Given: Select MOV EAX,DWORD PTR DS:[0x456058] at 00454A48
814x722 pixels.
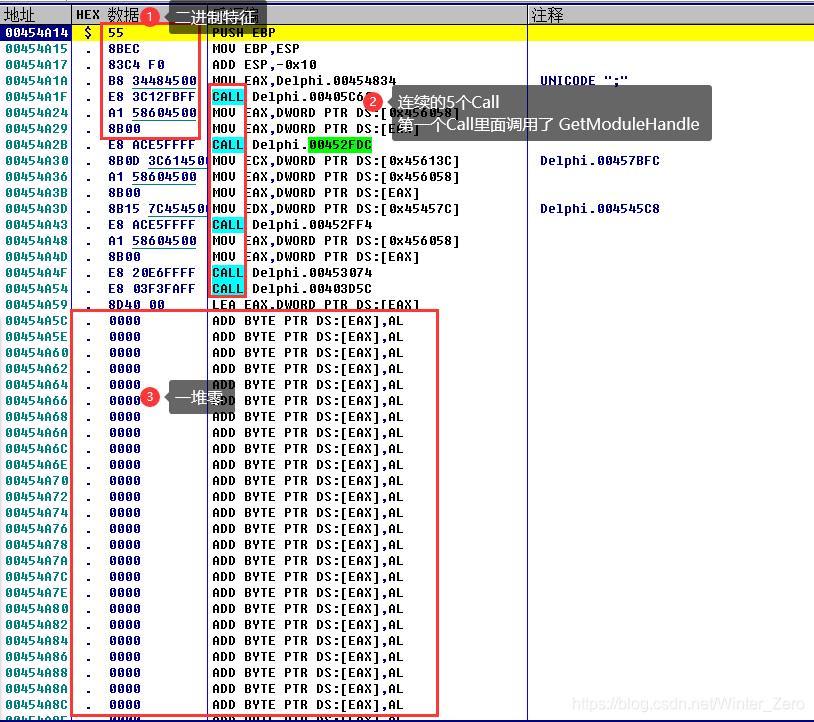Looking at the screenshot, I should pyautogui.click(x=336, y=241).
